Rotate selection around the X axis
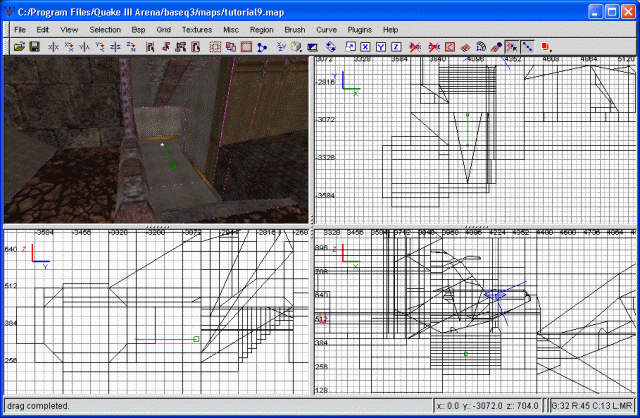Viewport: 640px width, 418px height. click(69, 47)
